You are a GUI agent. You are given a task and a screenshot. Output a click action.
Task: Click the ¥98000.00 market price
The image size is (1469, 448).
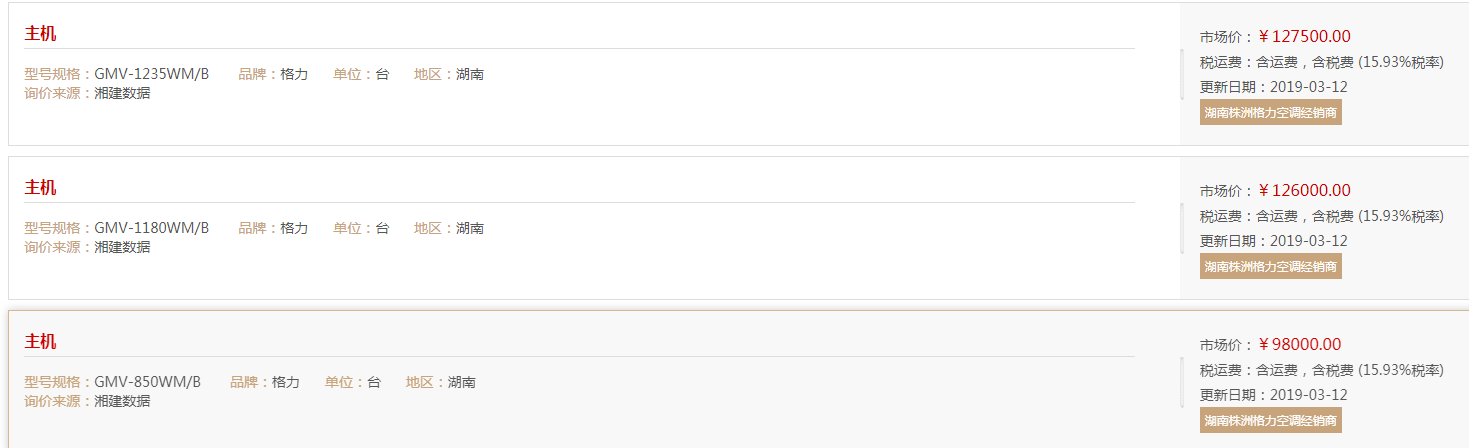(1299, 345)
